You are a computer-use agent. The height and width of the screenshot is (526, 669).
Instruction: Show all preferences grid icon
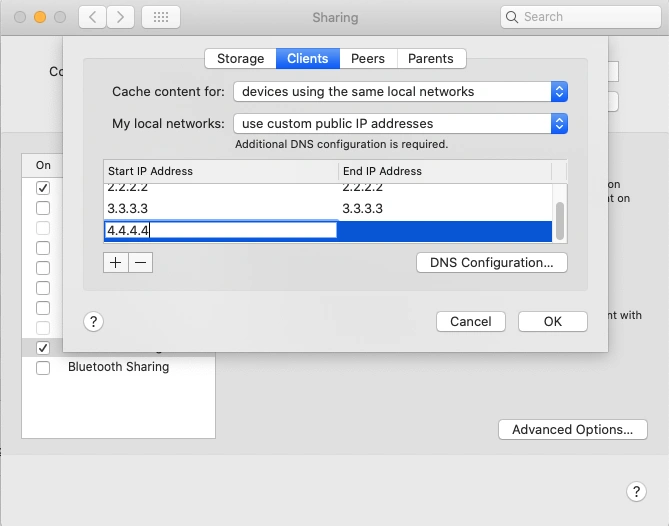(161, 17)
